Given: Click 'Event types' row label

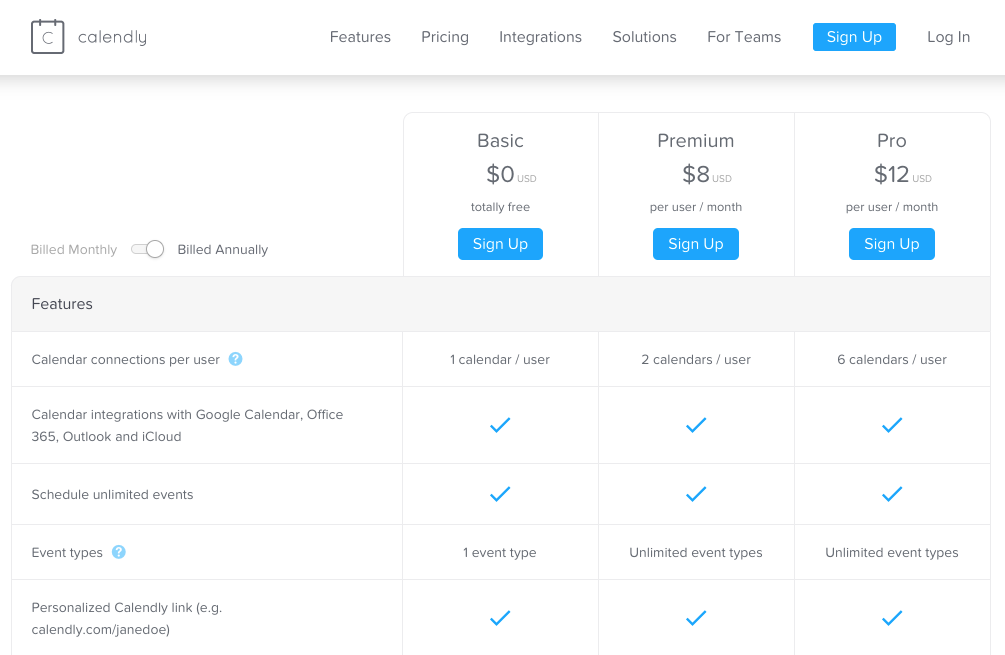Looking at the screenshot, I should [67, 552].
